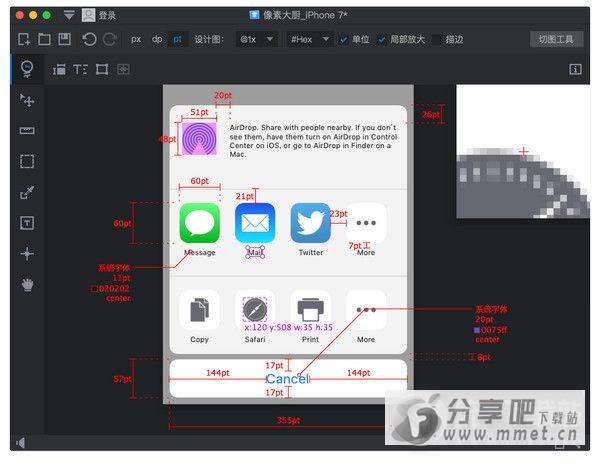Open a folder with the folder icon
600x464 pixels.
click(x=44, y=39)
